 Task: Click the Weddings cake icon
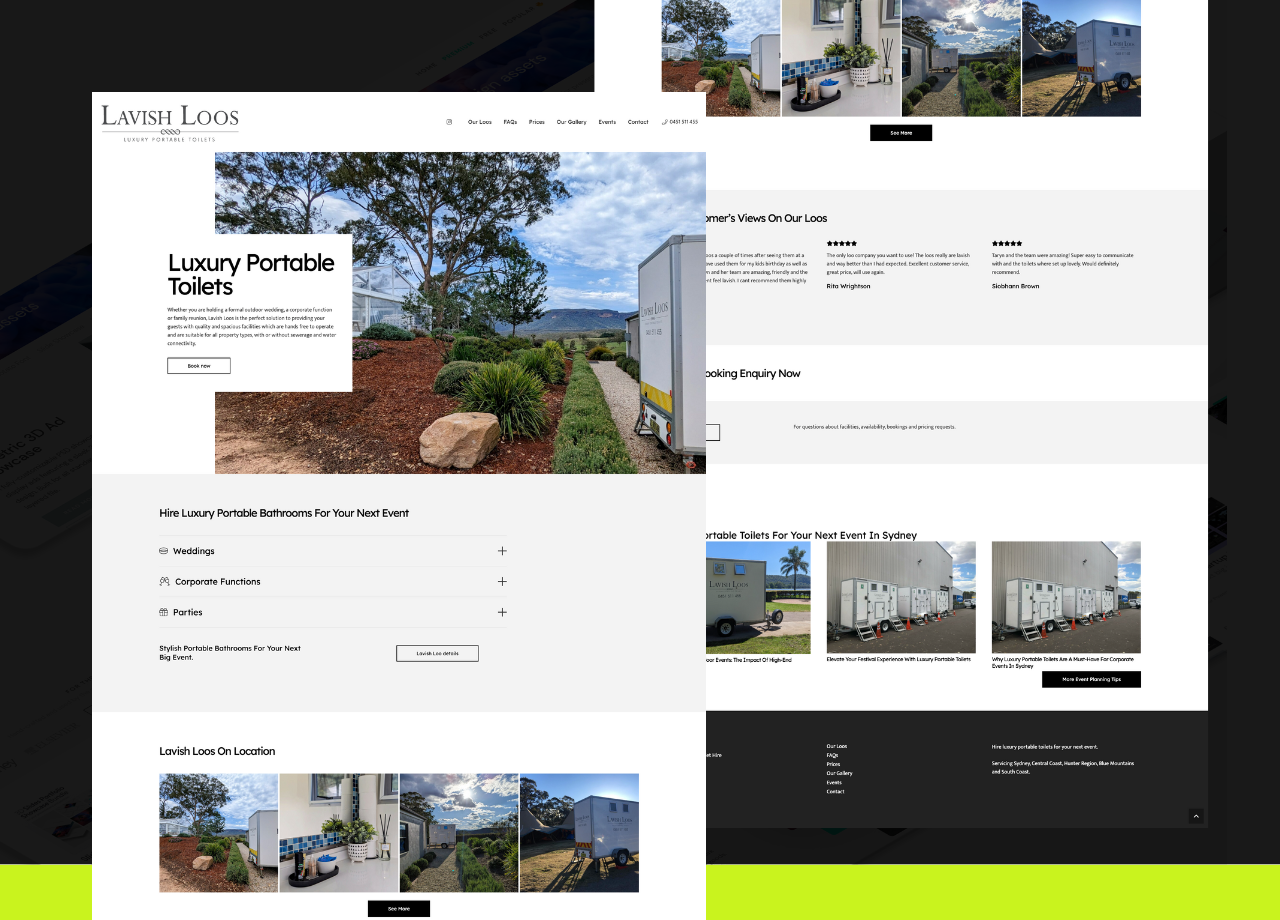click(164, 551)
